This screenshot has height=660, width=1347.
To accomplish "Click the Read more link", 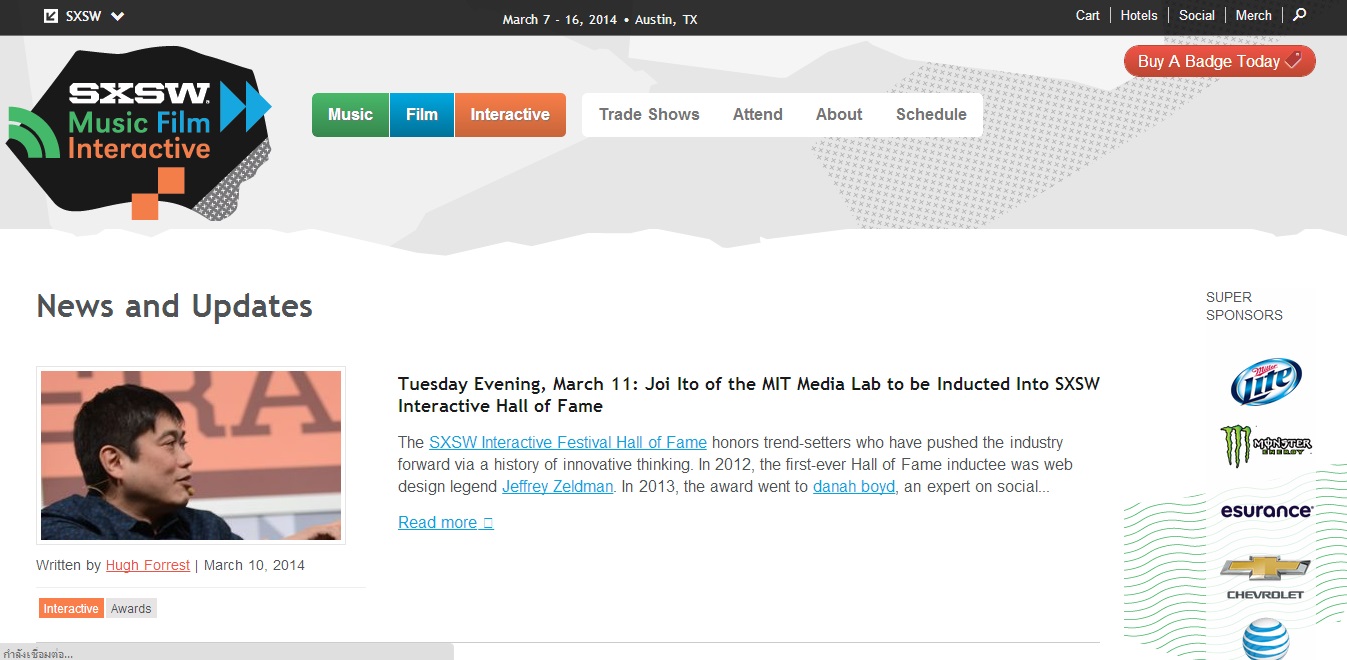I will click(445, 522).
